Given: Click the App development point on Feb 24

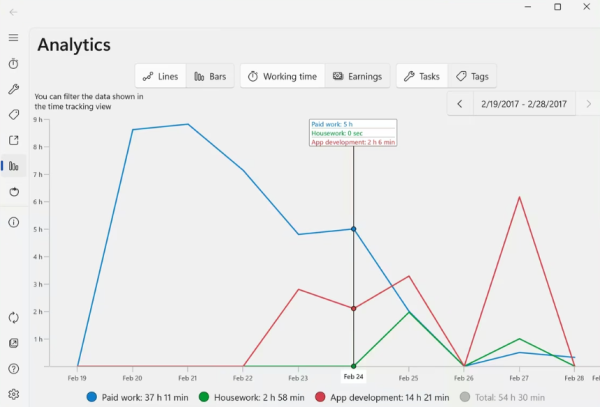Looking at the screenshot, I should (x=354, y=308).
